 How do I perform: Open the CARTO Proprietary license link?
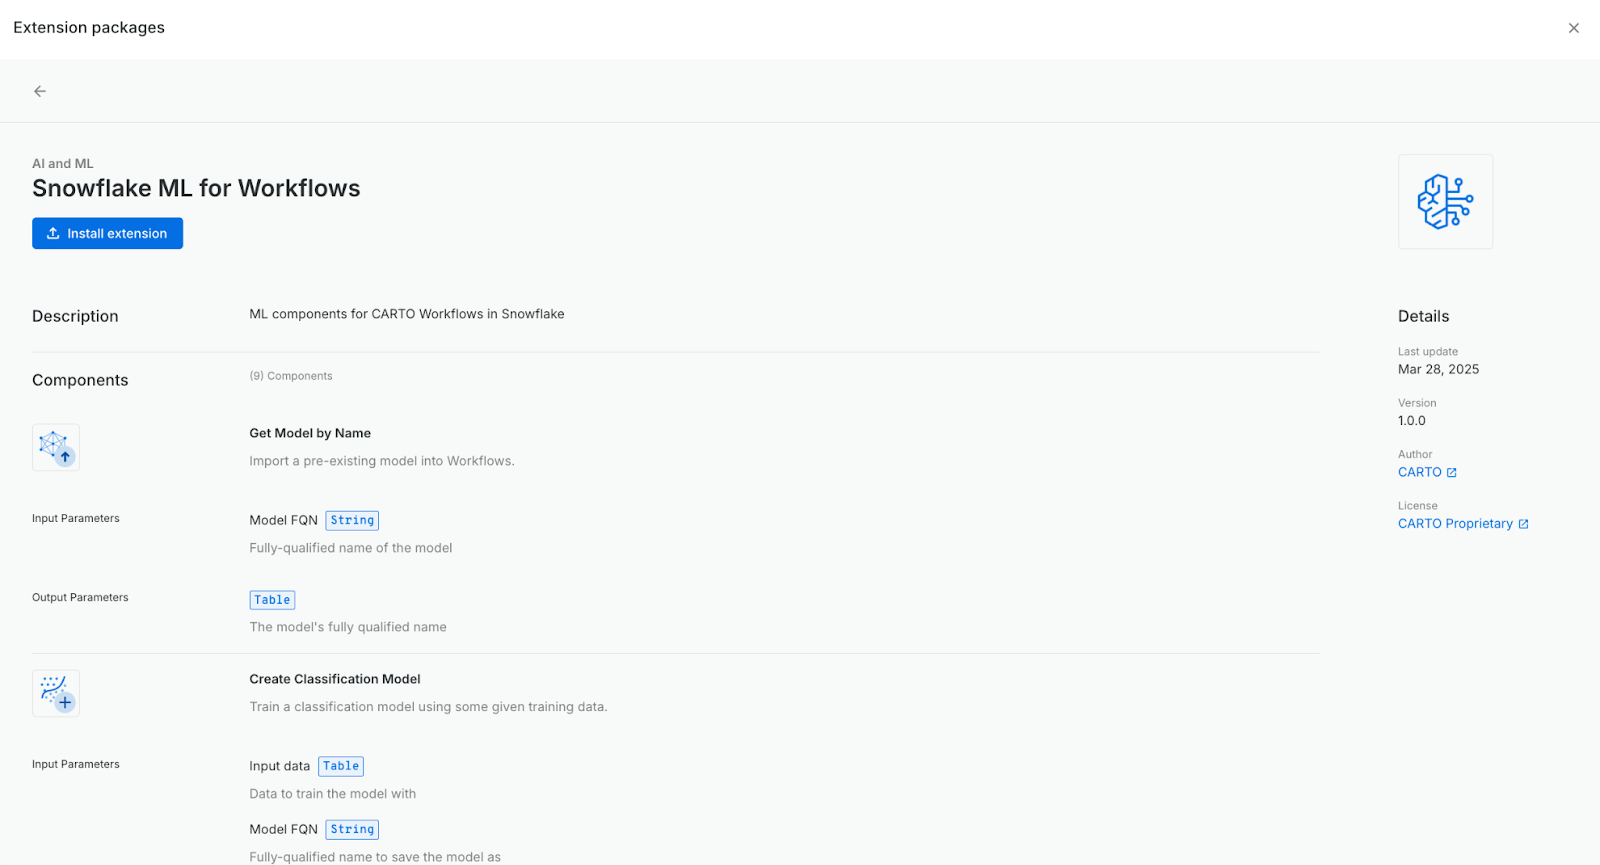[x=1455, y=524]
